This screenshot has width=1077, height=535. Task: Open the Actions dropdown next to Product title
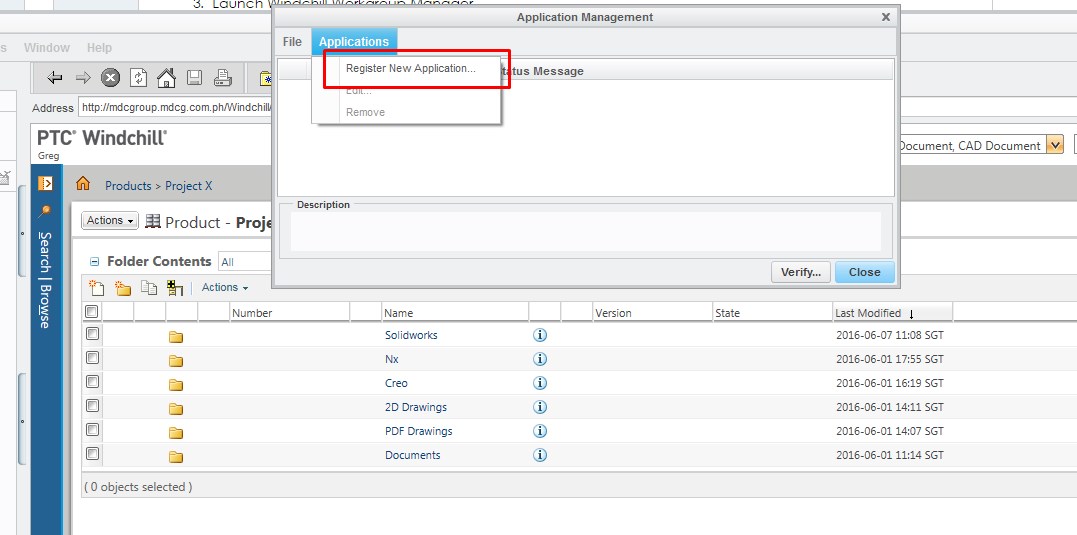pos(110,220)
